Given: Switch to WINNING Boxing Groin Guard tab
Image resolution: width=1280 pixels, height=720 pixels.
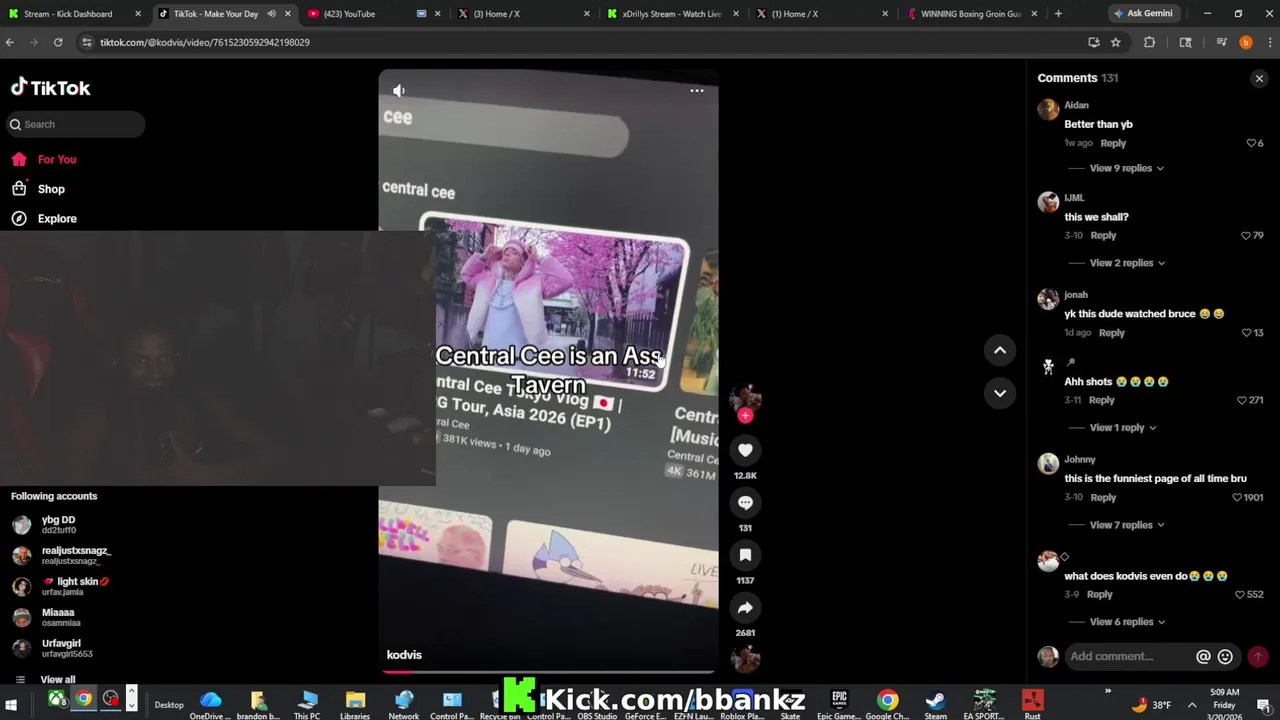Looking at the screenshot, I should 970,14.
